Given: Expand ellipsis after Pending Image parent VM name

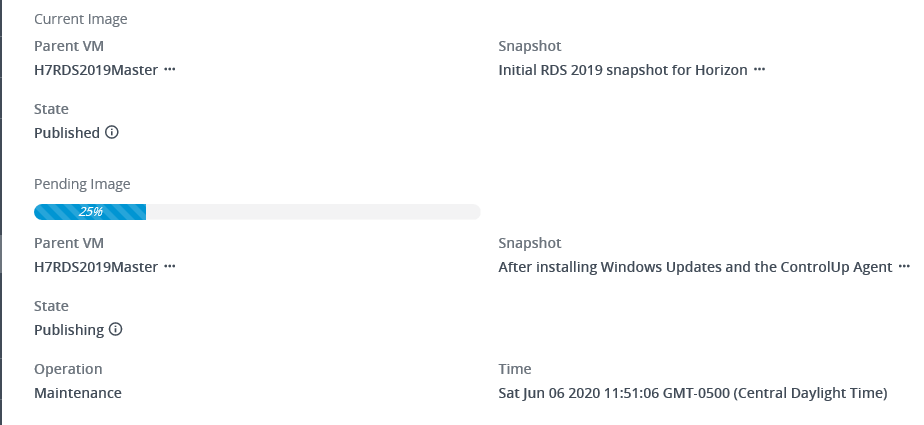Looking at the screenshot, I should tap(170, 267).
